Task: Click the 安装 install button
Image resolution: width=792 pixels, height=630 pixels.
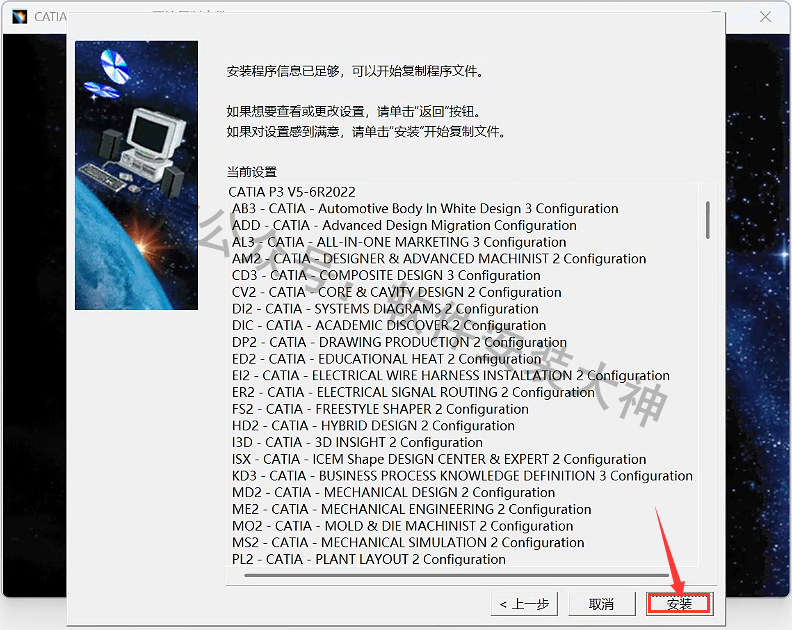Action: tap(679, 604)
